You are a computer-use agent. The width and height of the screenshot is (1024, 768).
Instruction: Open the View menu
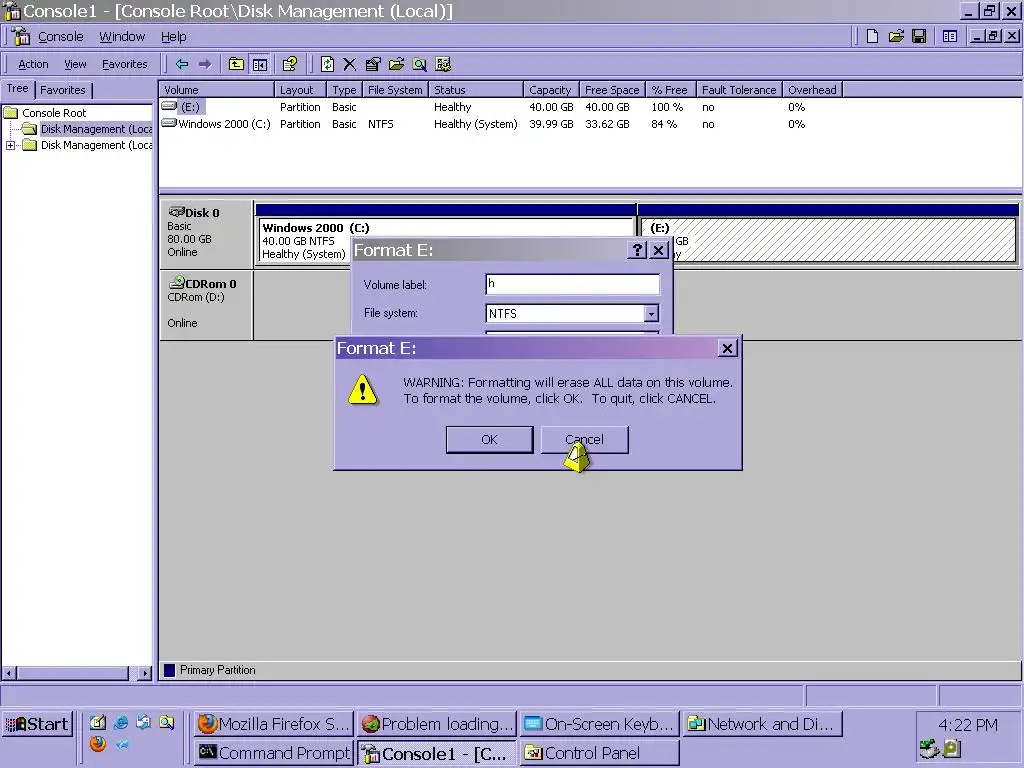[75, 64]
